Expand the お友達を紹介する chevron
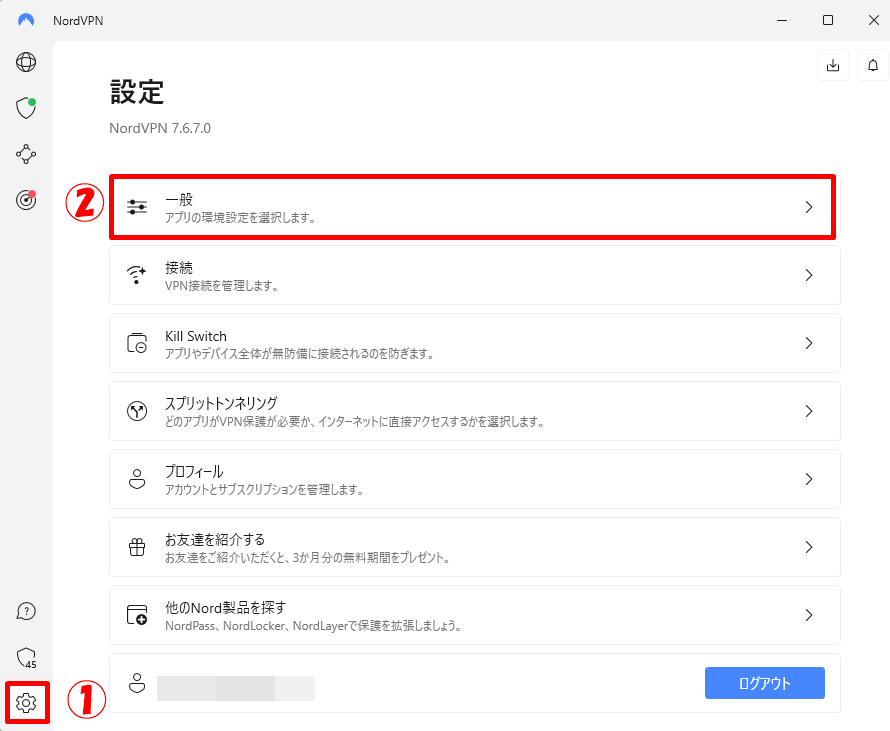890x731 pixels. [809, 547]
